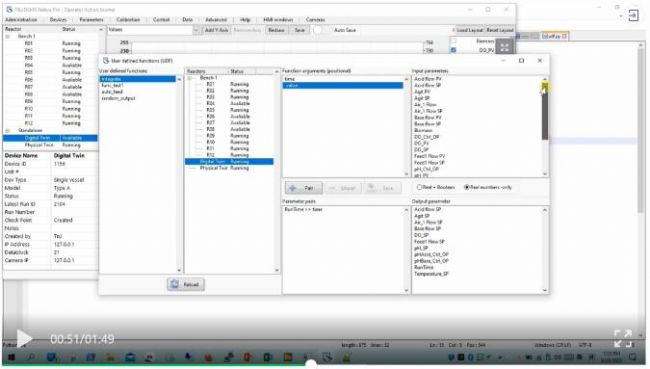Collapse the Standalone group in reactor list
The image size is (650, 369).
tap(7, 131)
